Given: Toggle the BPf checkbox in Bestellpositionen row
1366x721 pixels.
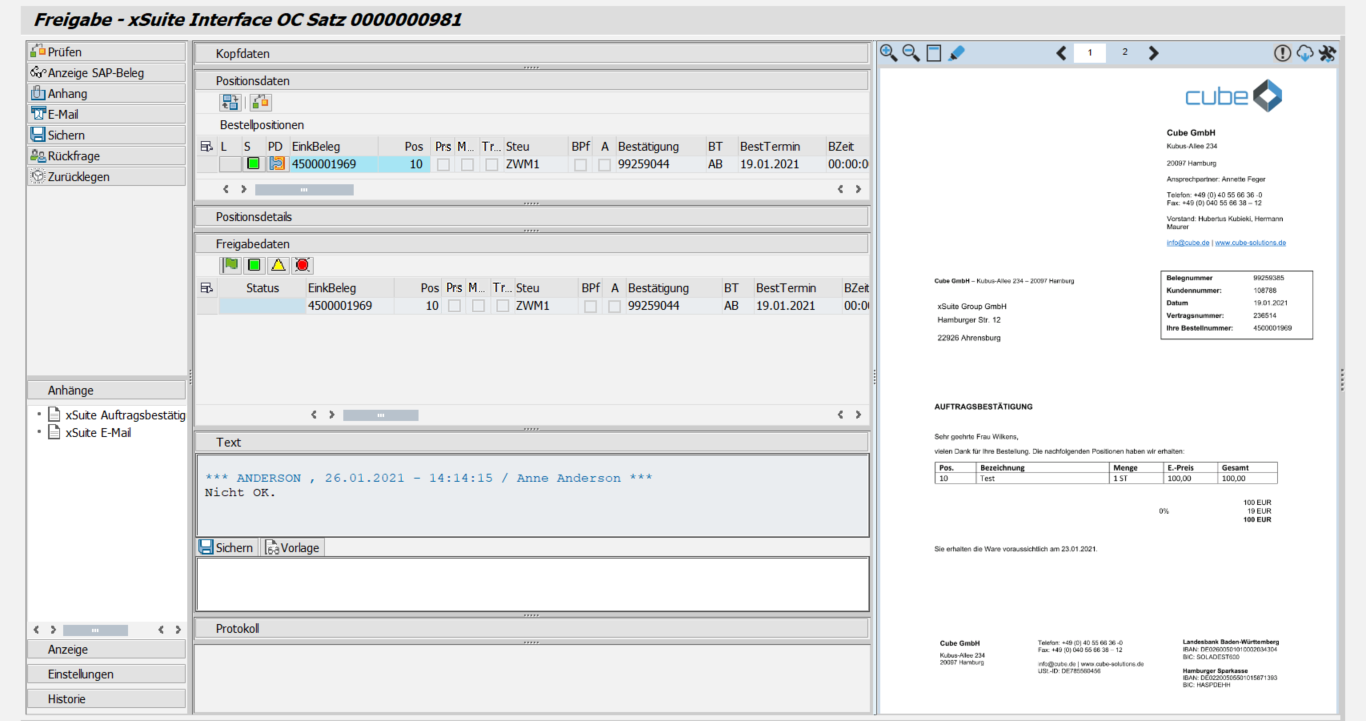Looking at the screenshot, I should 580,165.
